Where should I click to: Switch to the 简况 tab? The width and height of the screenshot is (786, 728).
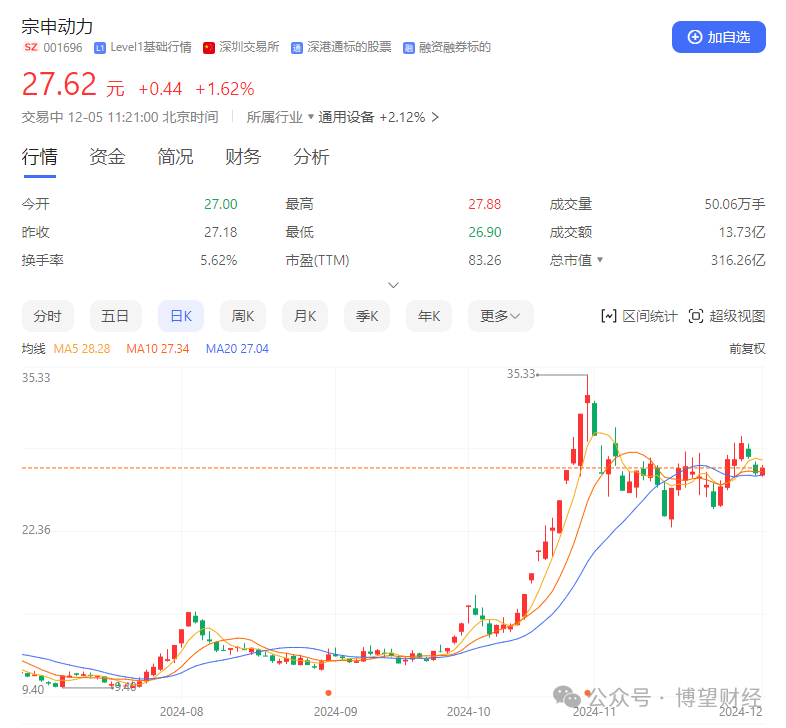(175, 157)
